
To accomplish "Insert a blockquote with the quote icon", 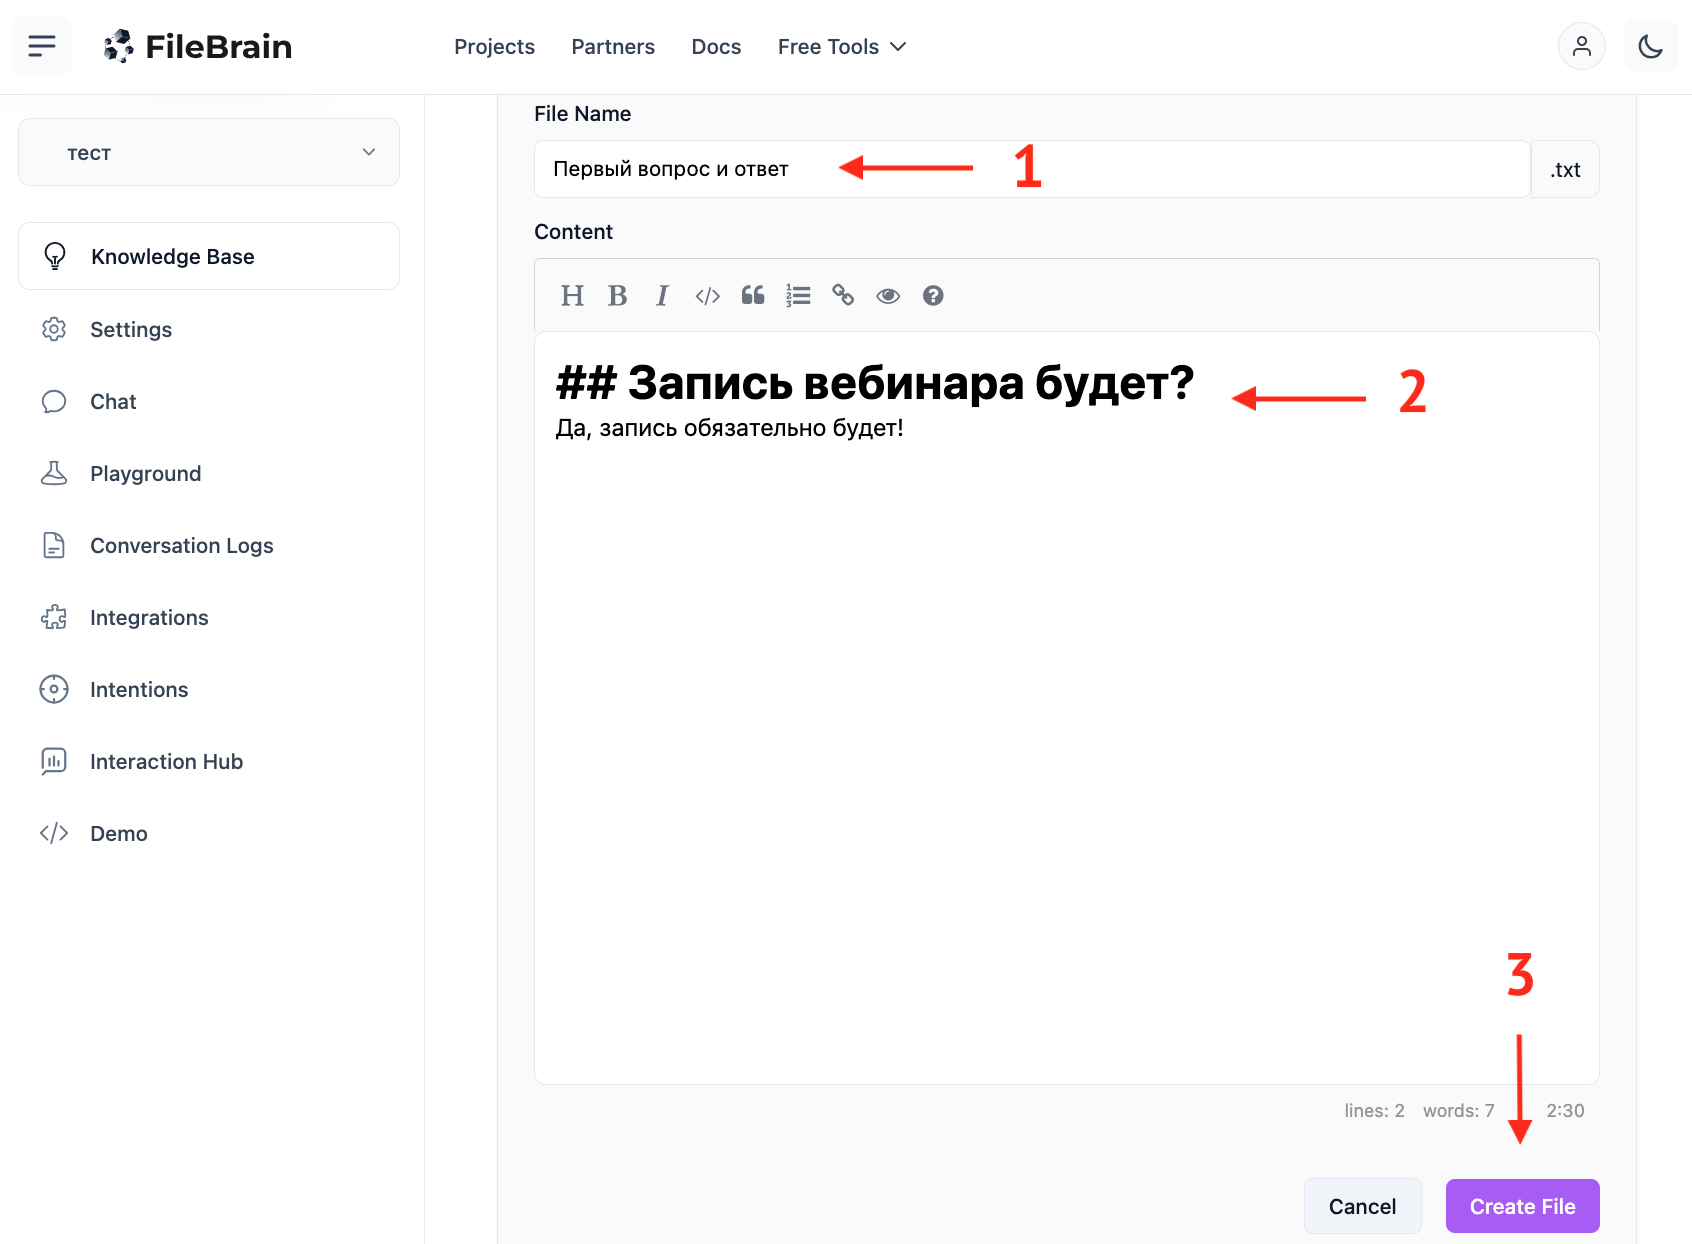I will click(753, 296).
